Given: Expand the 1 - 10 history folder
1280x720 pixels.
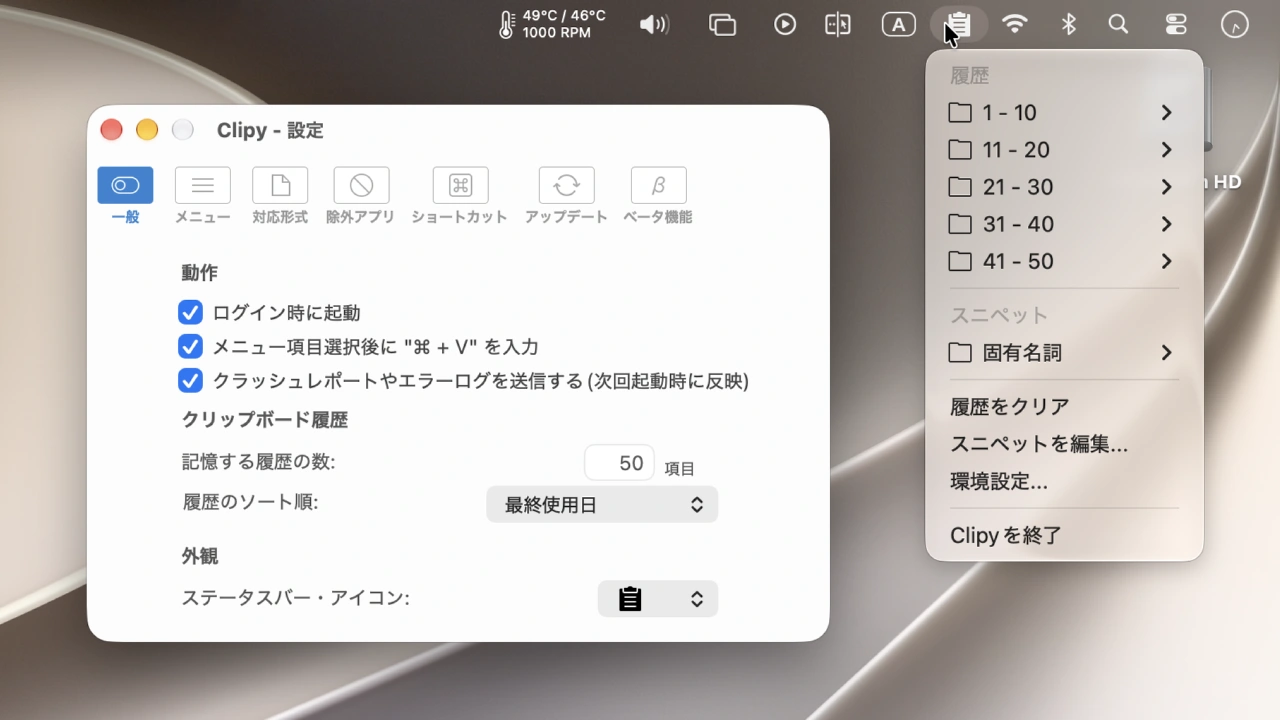Looking at the screenshot, I should click(1064, 113).
